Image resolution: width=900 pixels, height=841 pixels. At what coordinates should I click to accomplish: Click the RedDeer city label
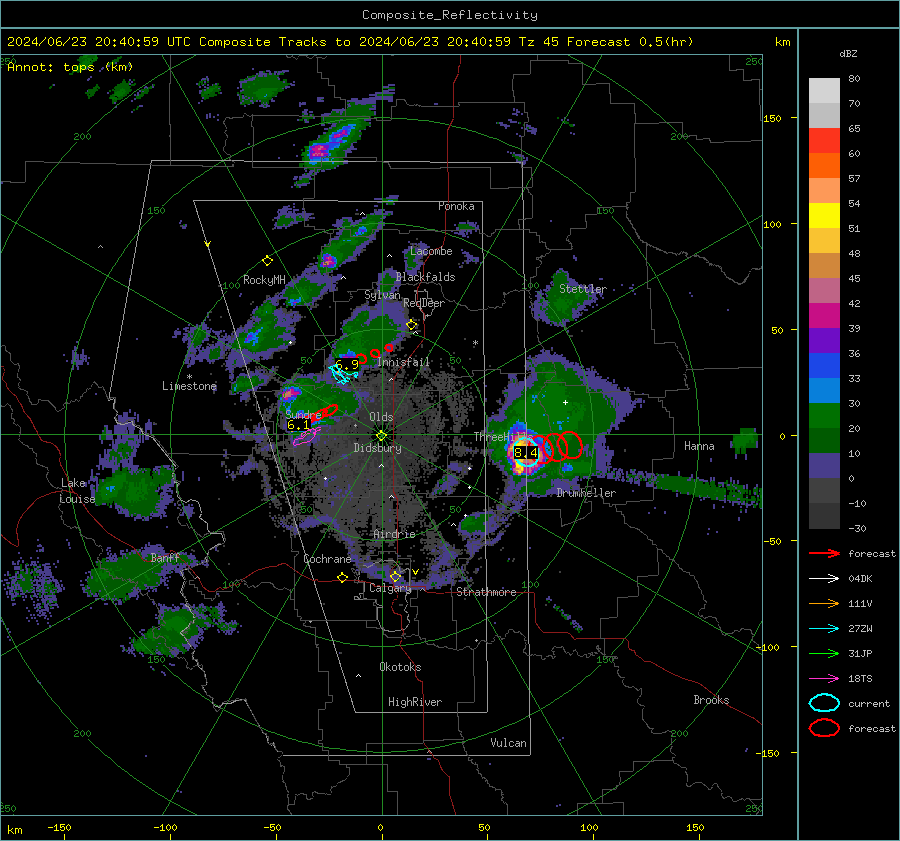coord(424,303)
